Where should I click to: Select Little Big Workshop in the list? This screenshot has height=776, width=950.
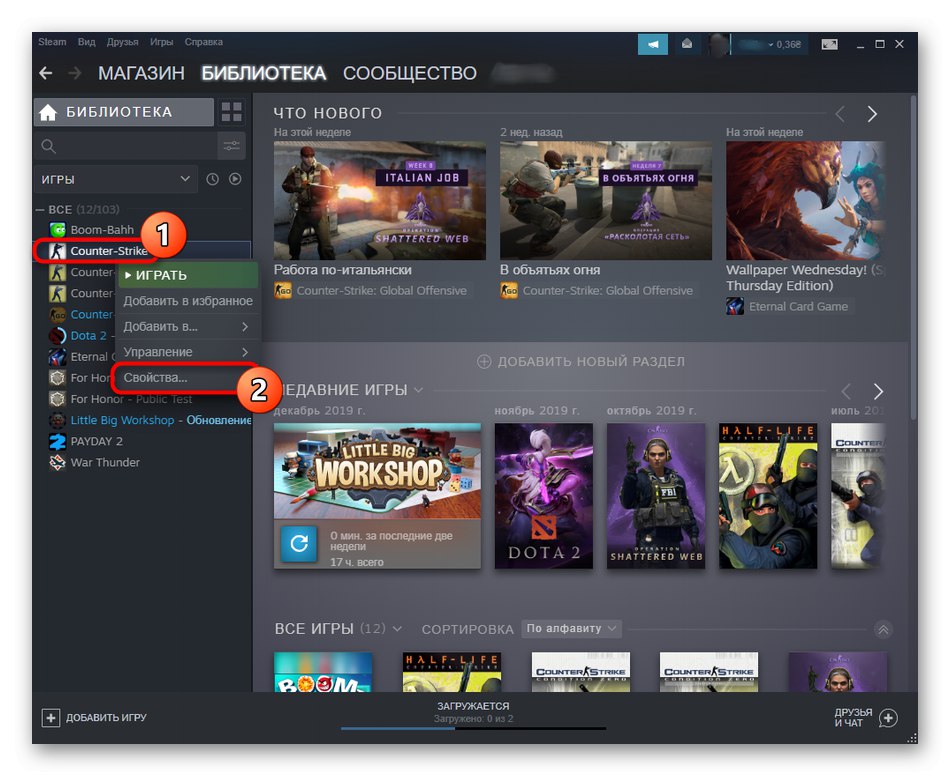pos(122,420)
